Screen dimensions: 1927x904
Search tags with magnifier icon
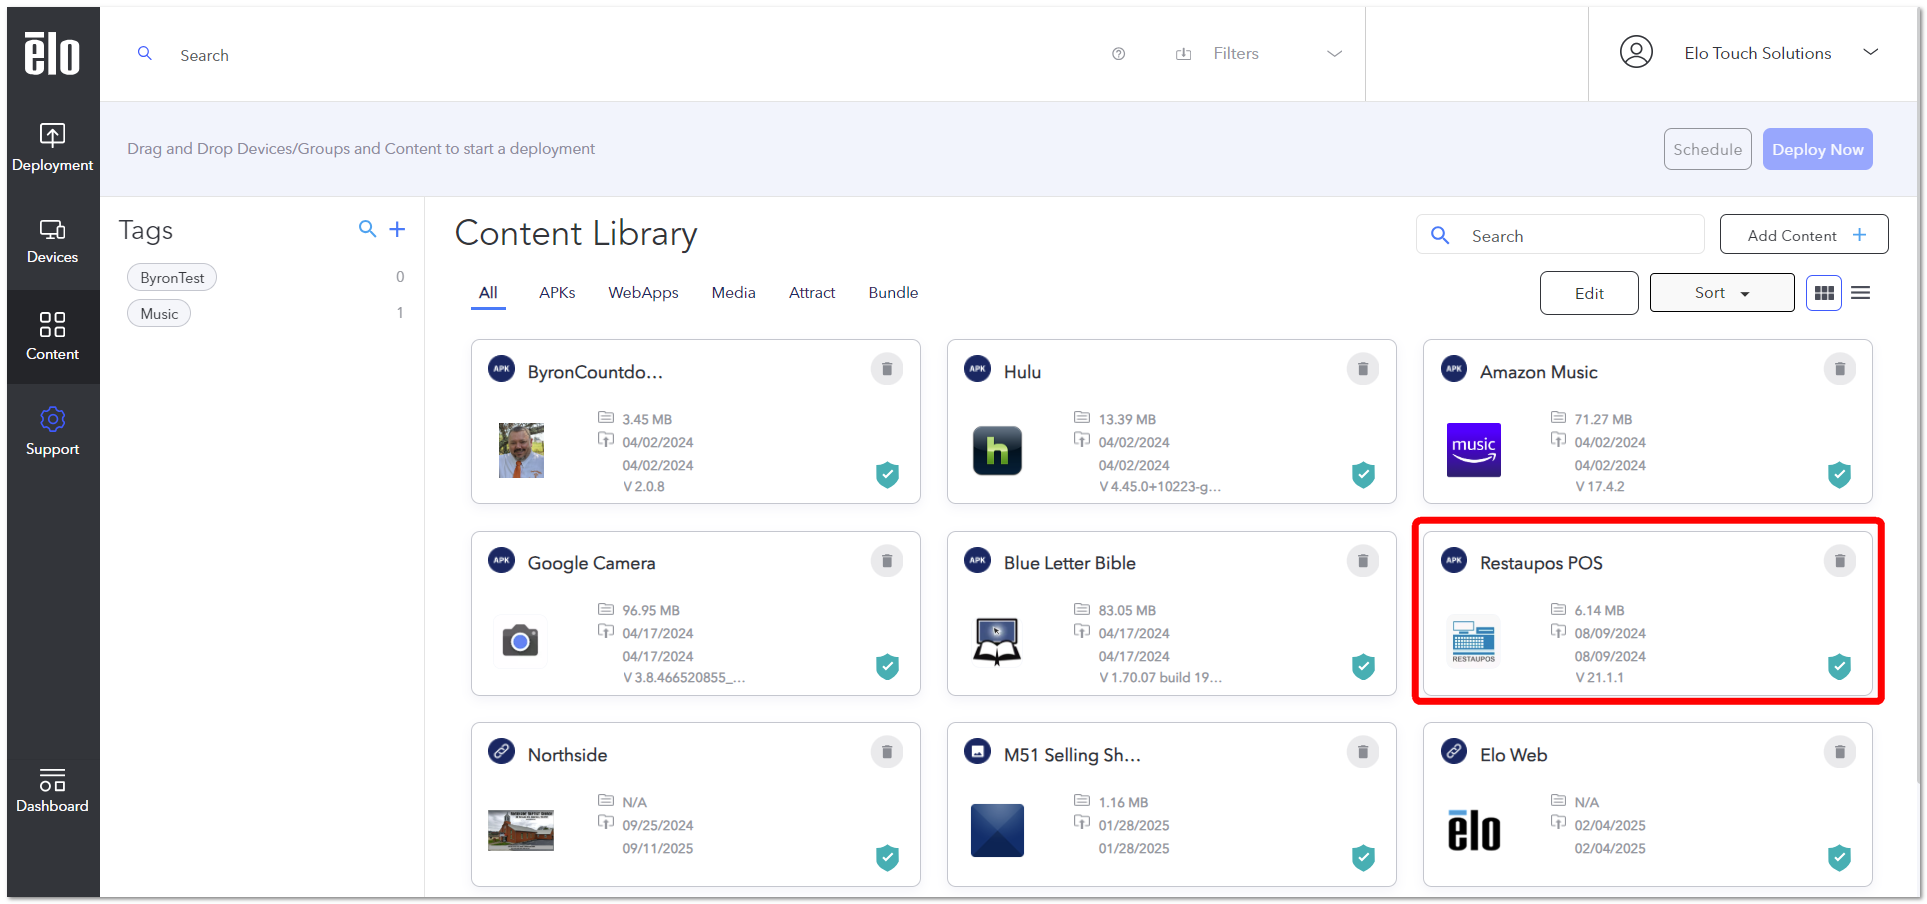point(367,229)
